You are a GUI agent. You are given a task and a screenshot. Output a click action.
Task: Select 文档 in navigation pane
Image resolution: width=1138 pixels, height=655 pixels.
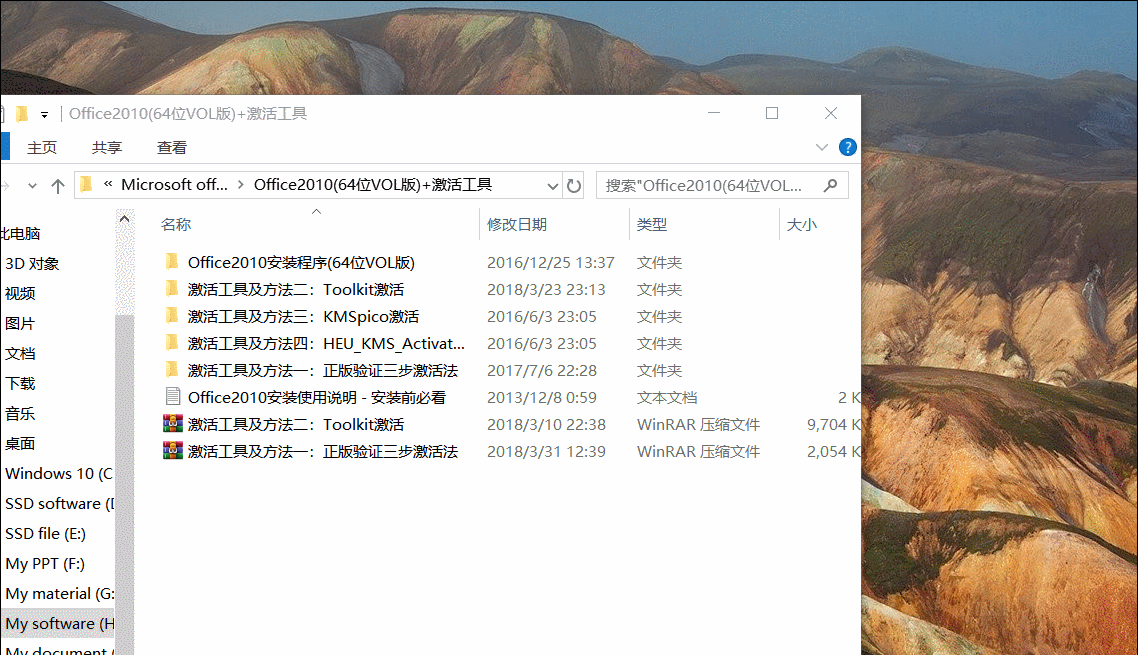tap(20, 354)
